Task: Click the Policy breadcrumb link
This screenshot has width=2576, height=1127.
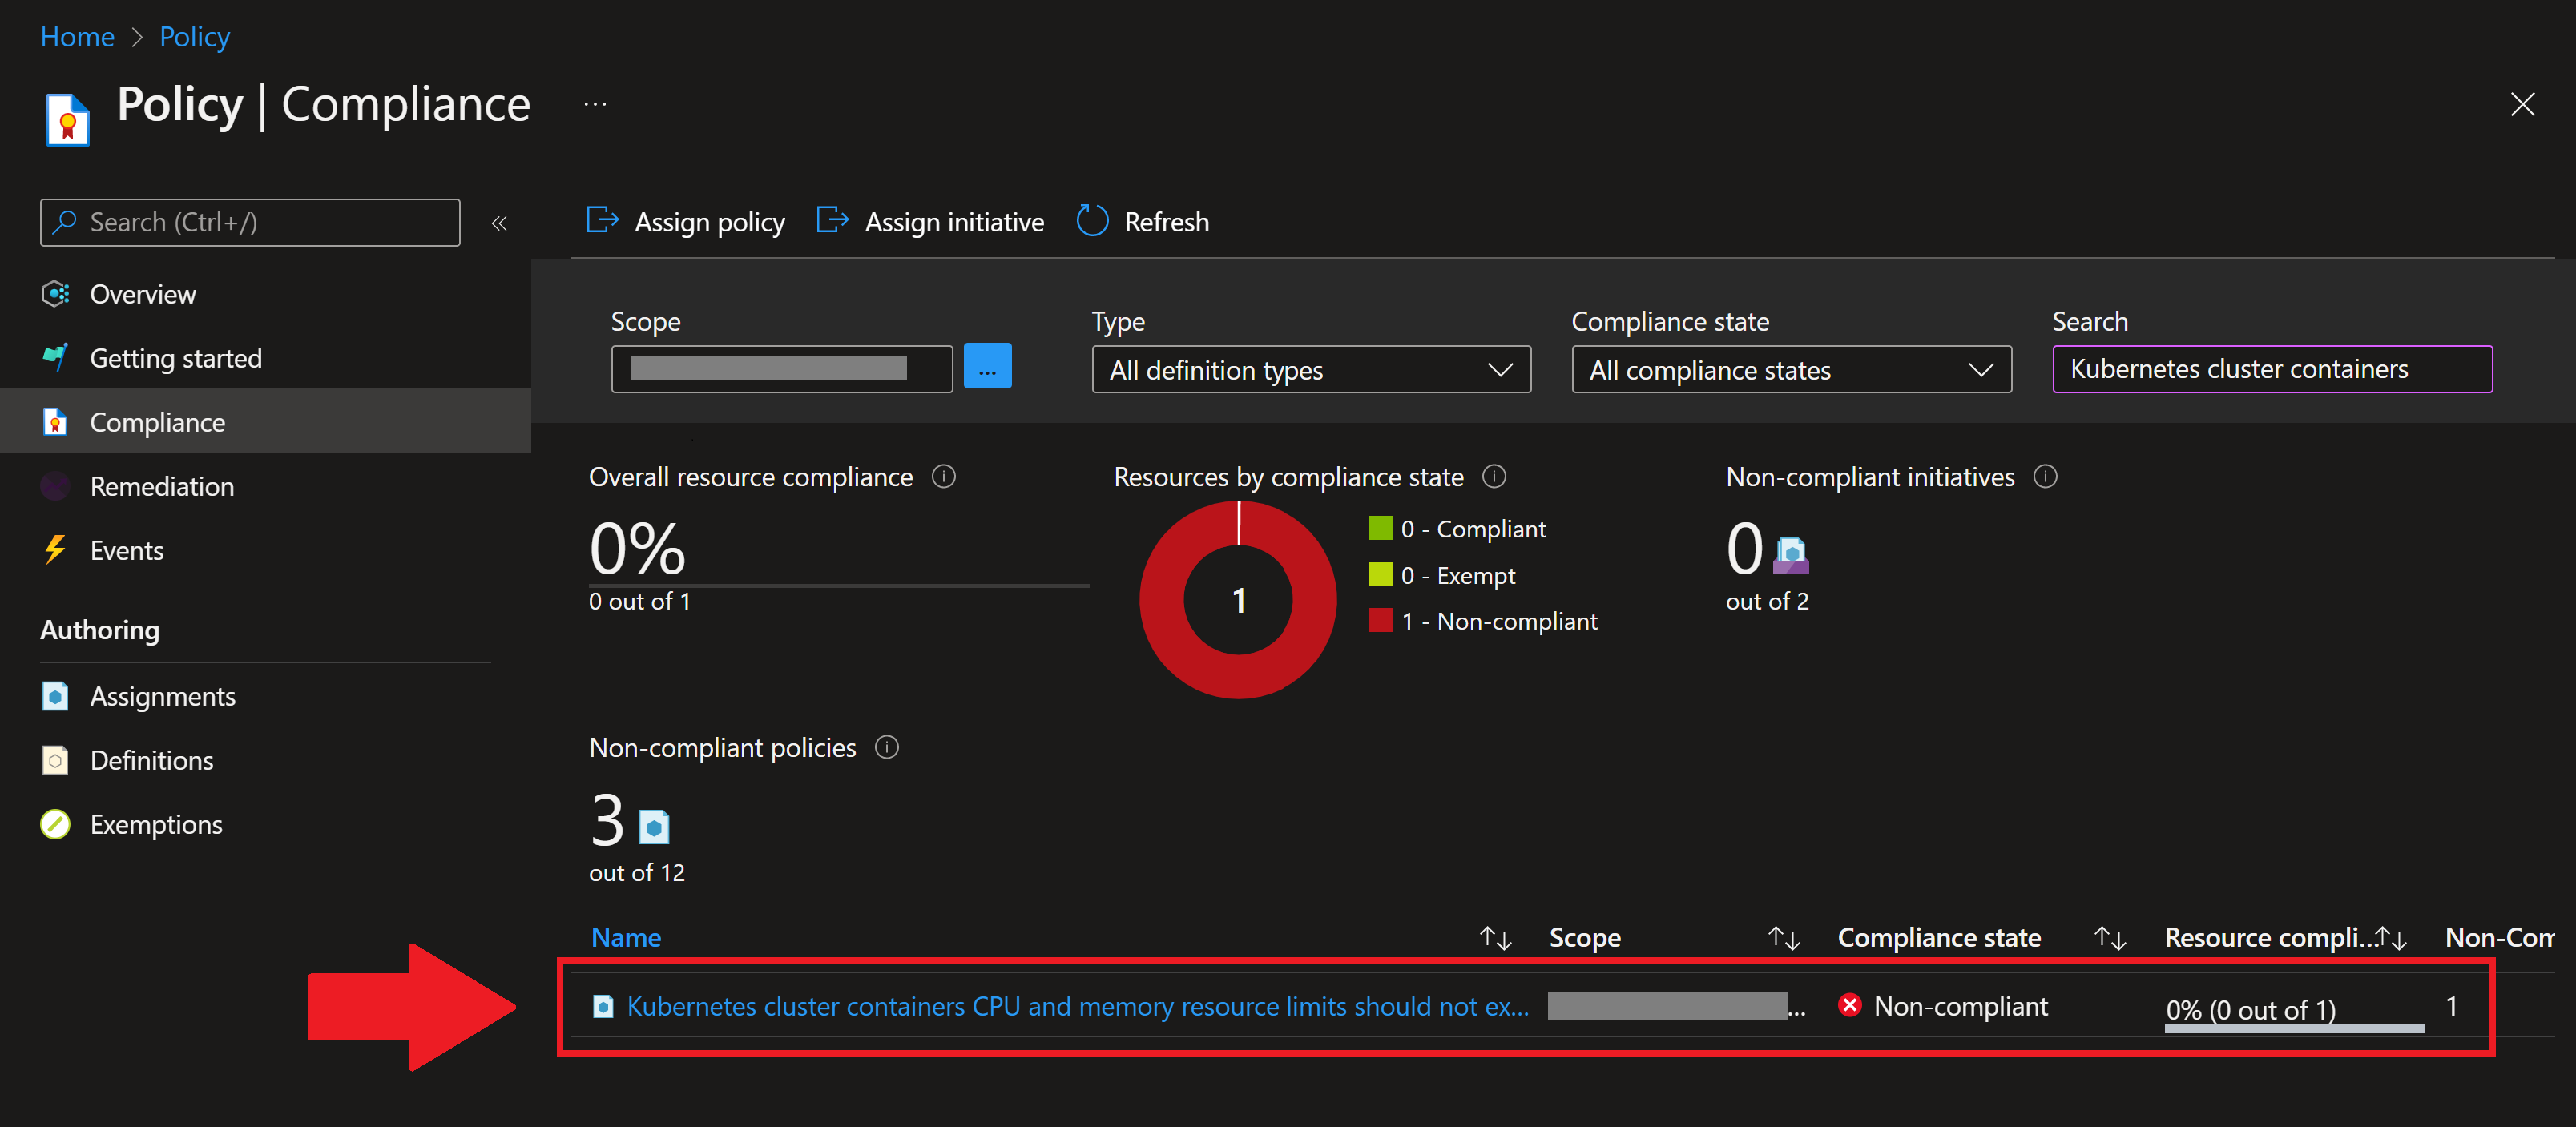Action: tap(194, 37)
